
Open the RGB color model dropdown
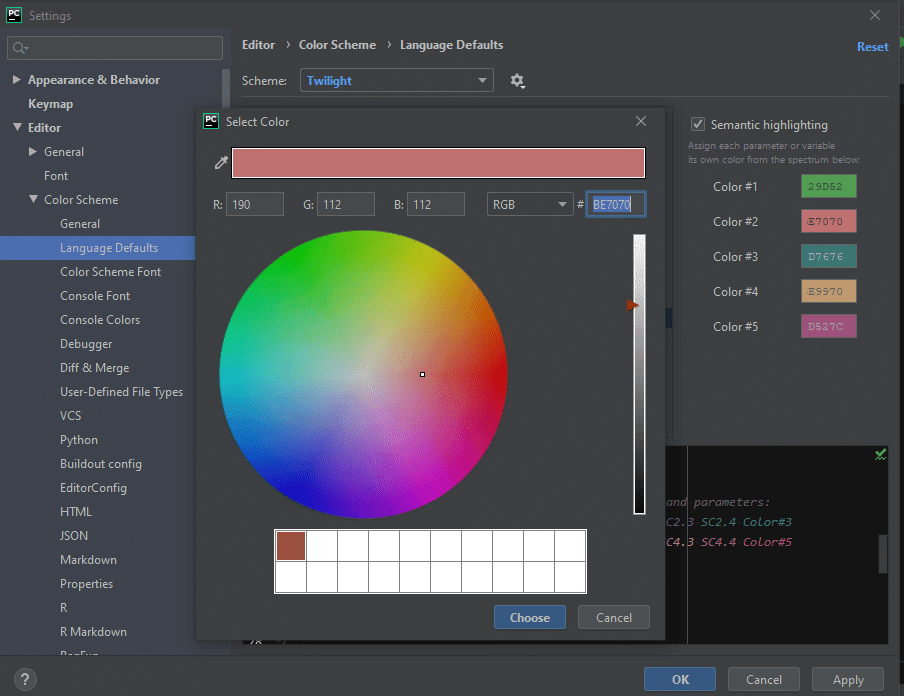click(530, 204)
